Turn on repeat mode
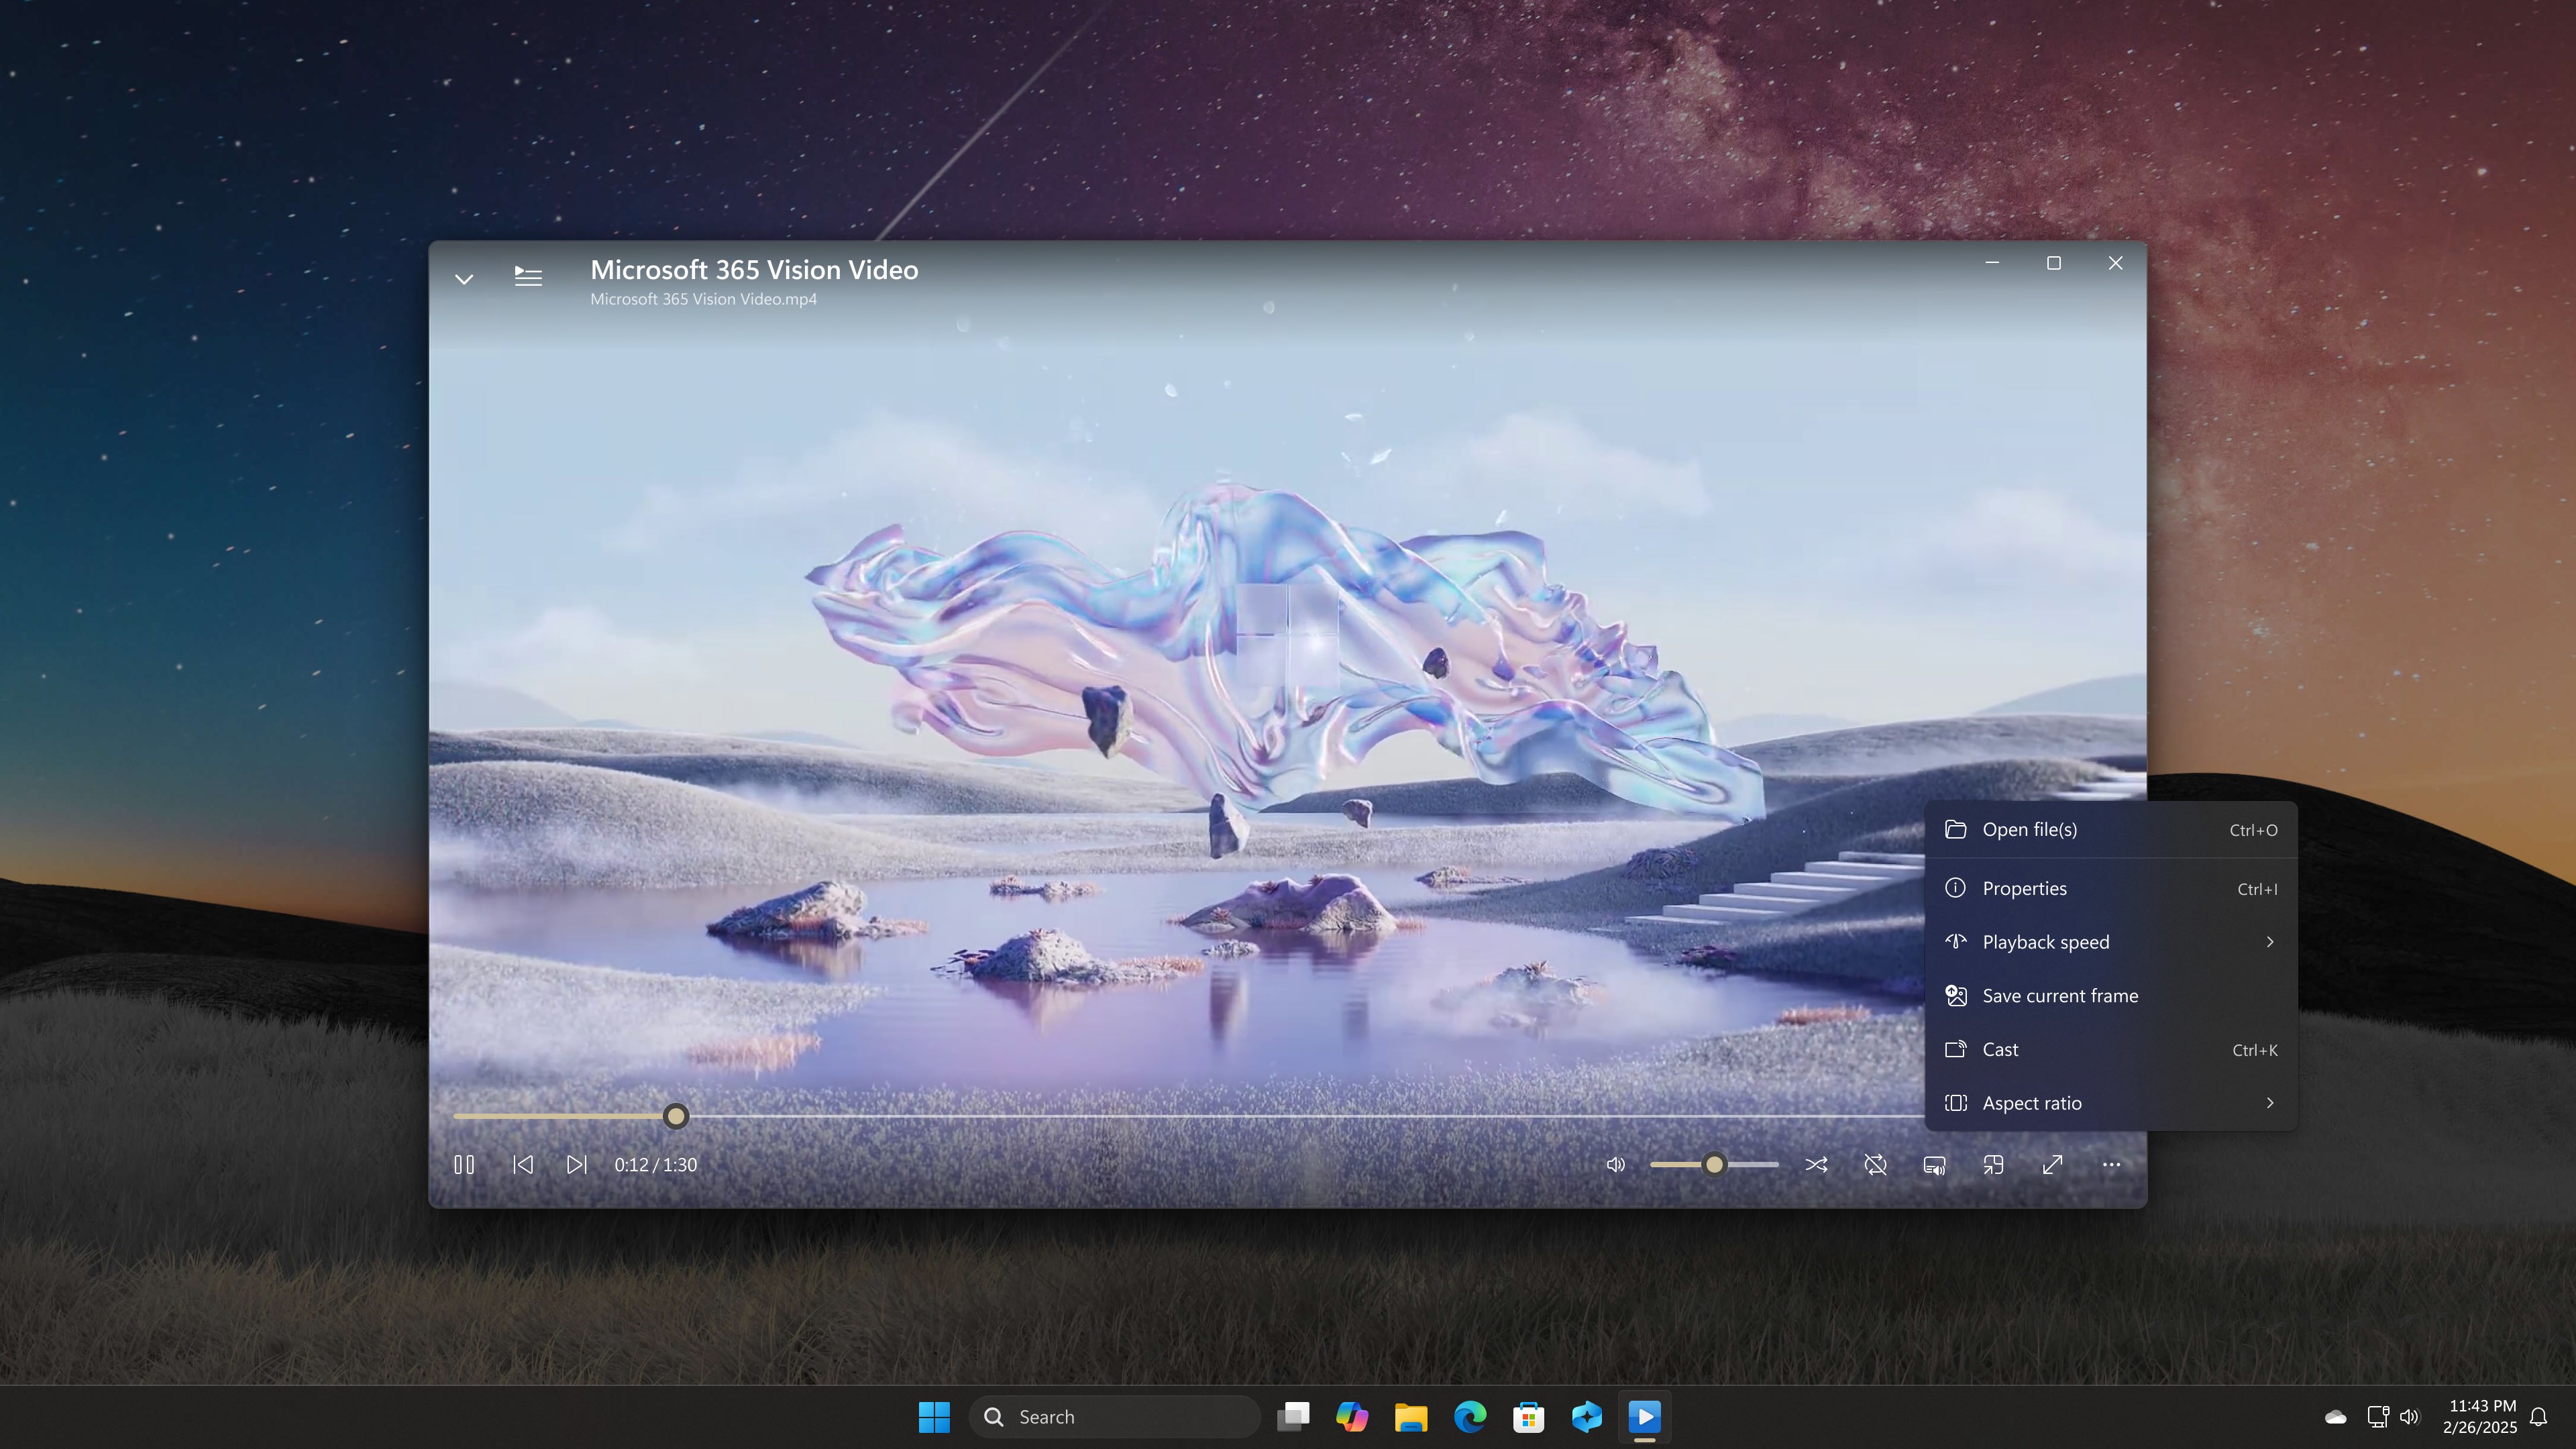This screenshot has width=2576, height=1449. (x=1875, y=1164)
